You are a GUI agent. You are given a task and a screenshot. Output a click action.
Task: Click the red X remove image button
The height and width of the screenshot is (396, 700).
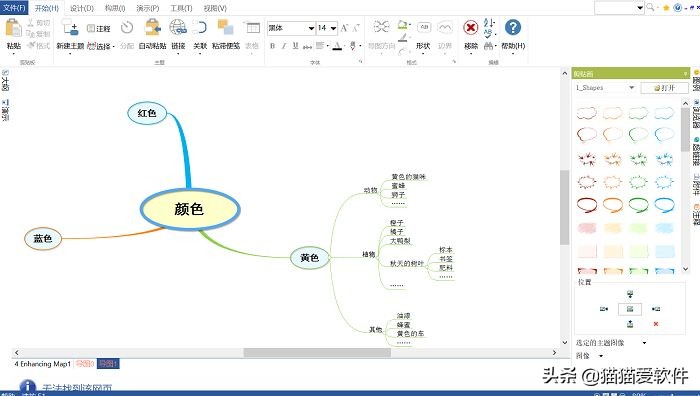656,324
